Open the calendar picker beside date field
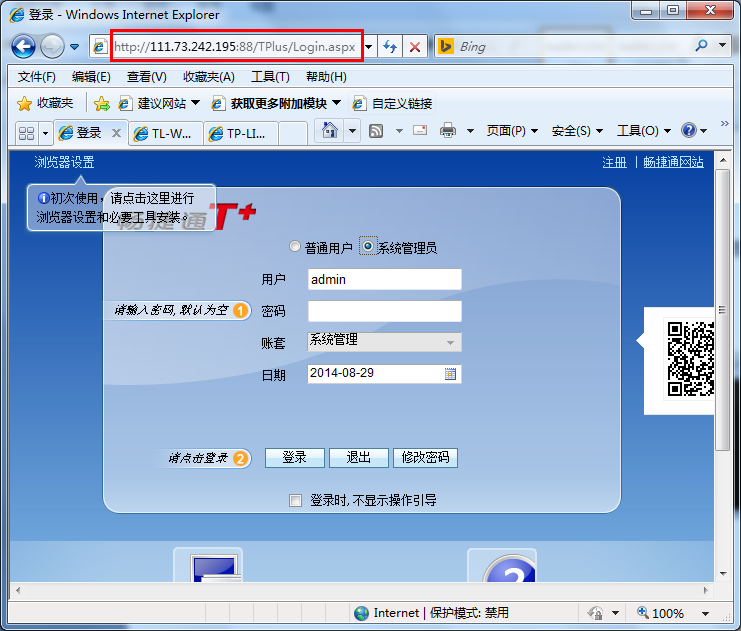Viewport: 741px width, 631px height. click(x=451, y=374)
